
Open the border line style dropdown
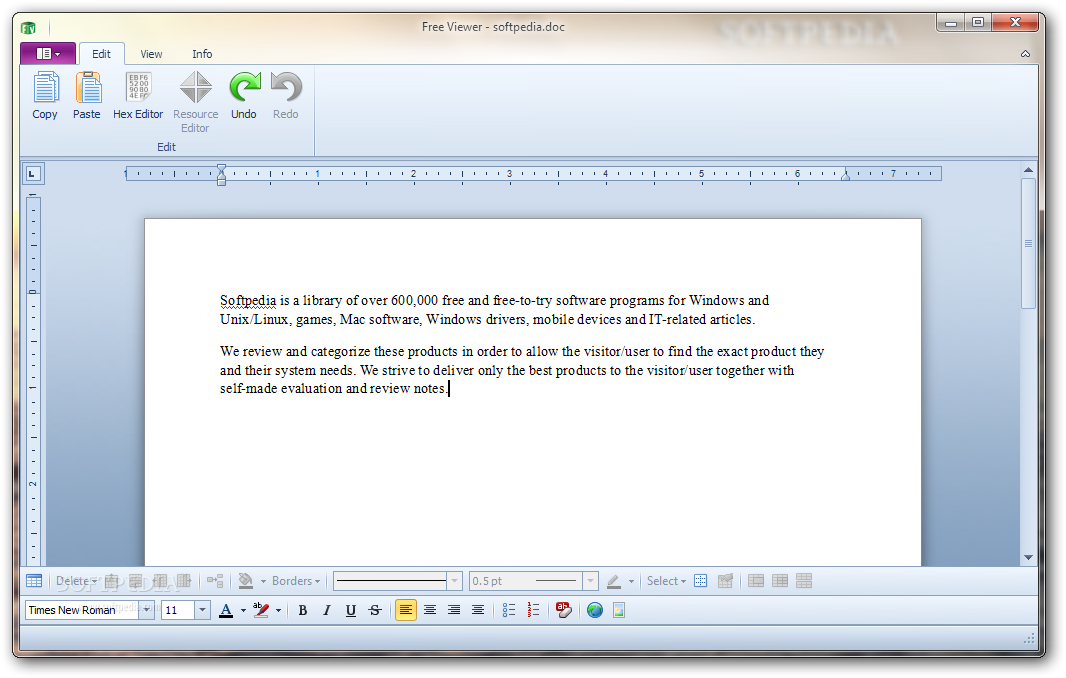(x=455, y=581)
